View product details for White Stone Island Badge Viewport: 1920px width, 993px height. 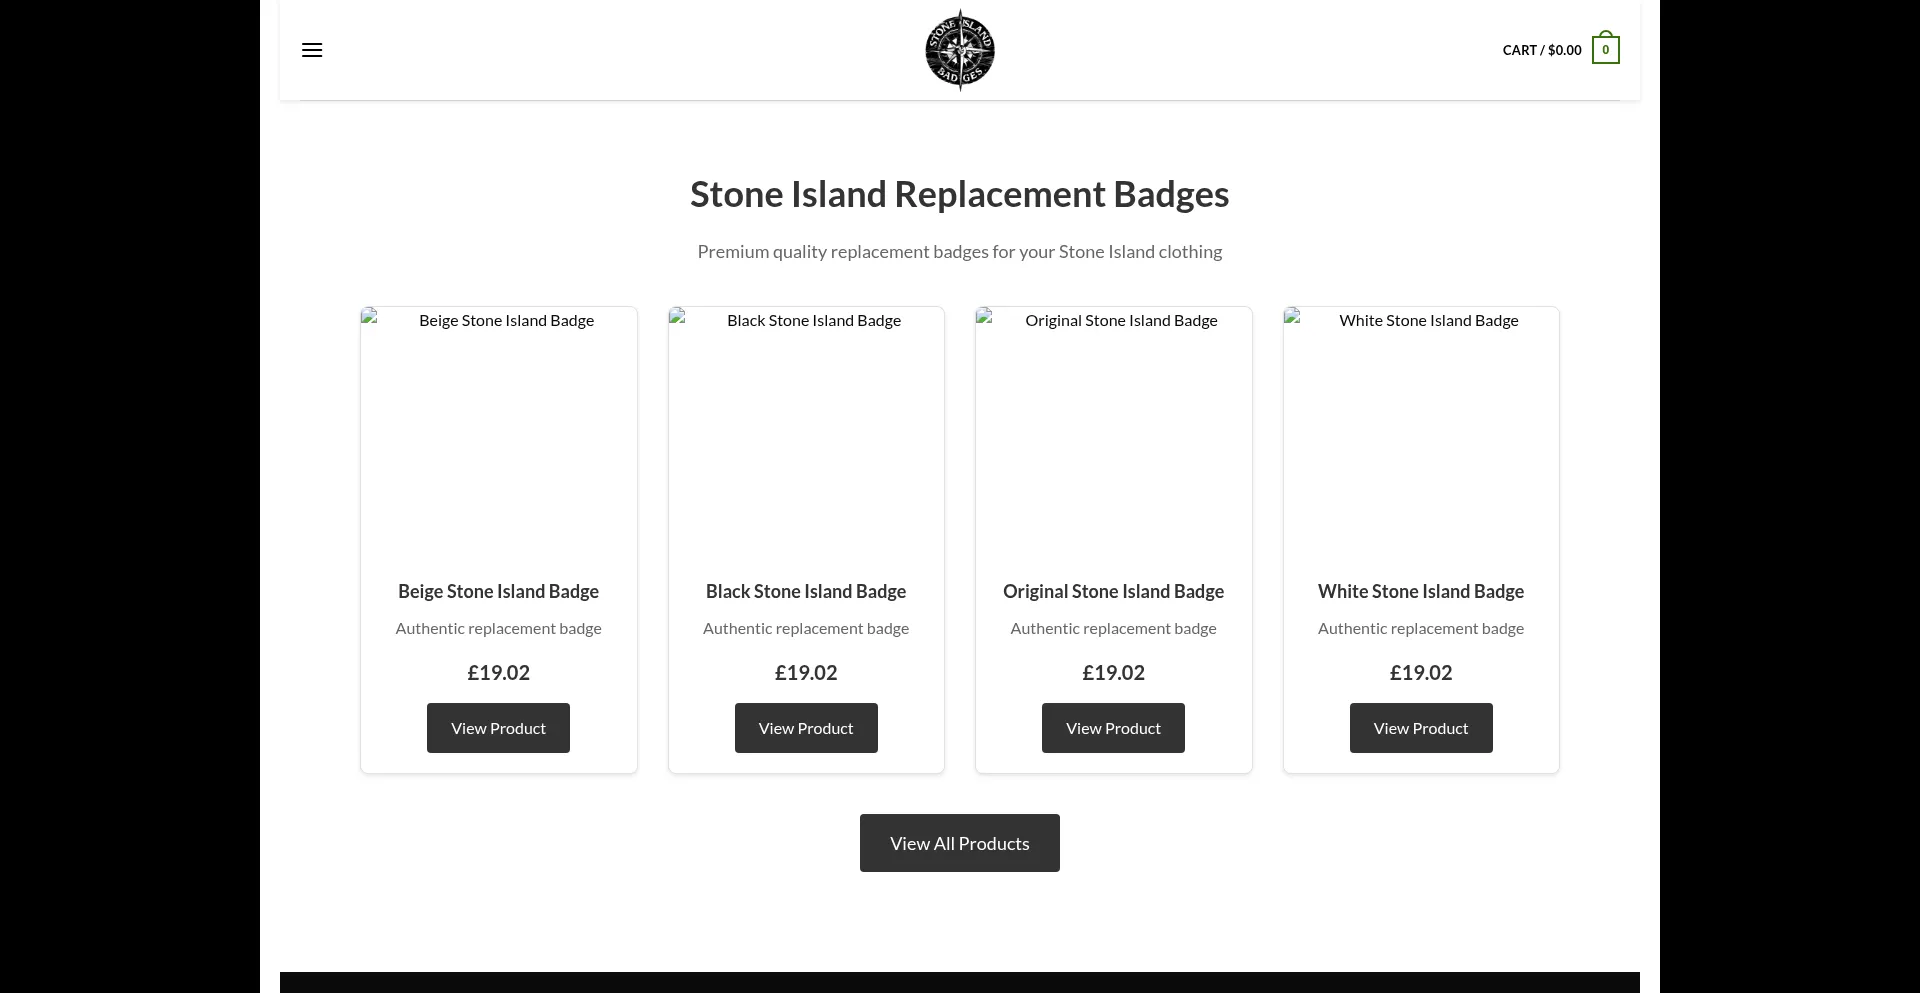pos(1420,728)
